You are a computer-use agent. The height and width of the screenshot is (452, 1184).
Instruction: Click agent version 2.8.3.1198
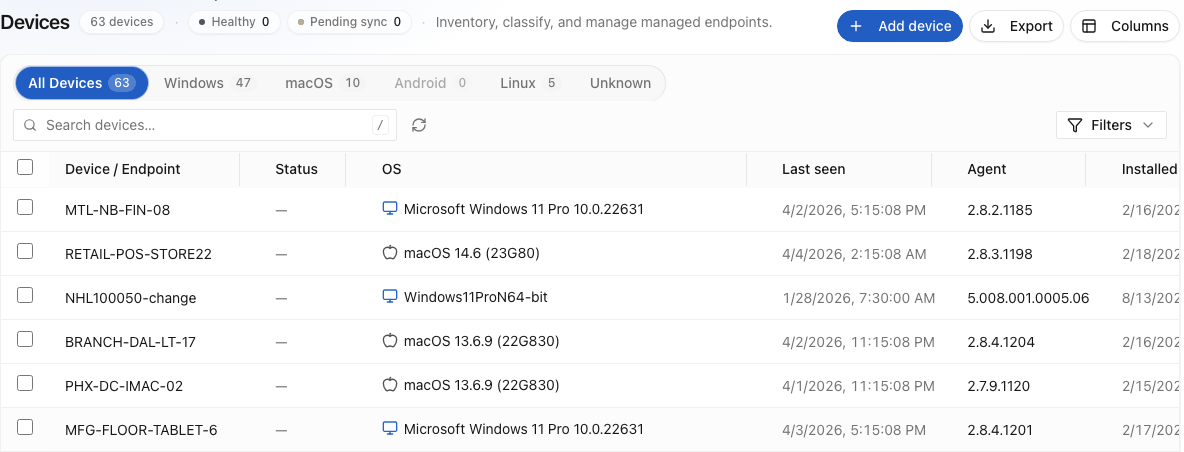tap(1000, 254)
